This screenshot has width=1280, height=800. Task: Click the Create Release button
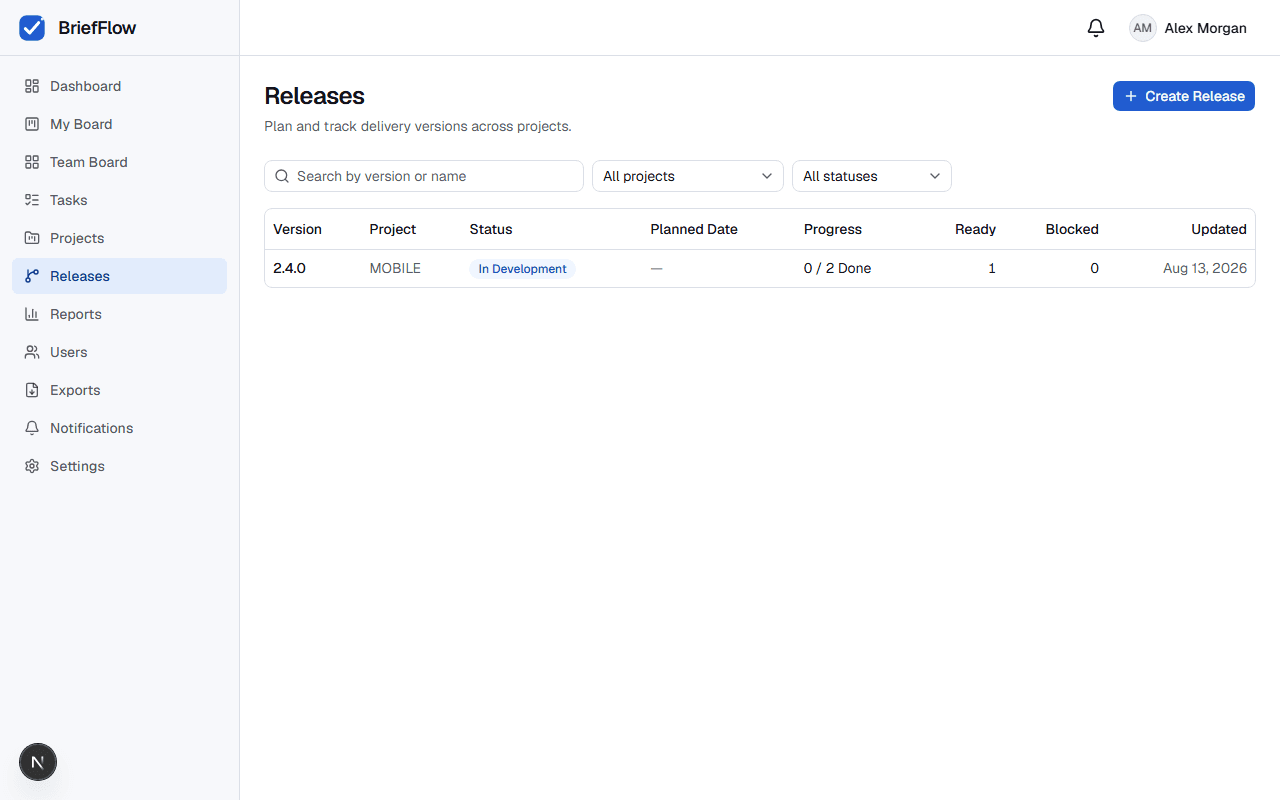(x=1184, y=96)
